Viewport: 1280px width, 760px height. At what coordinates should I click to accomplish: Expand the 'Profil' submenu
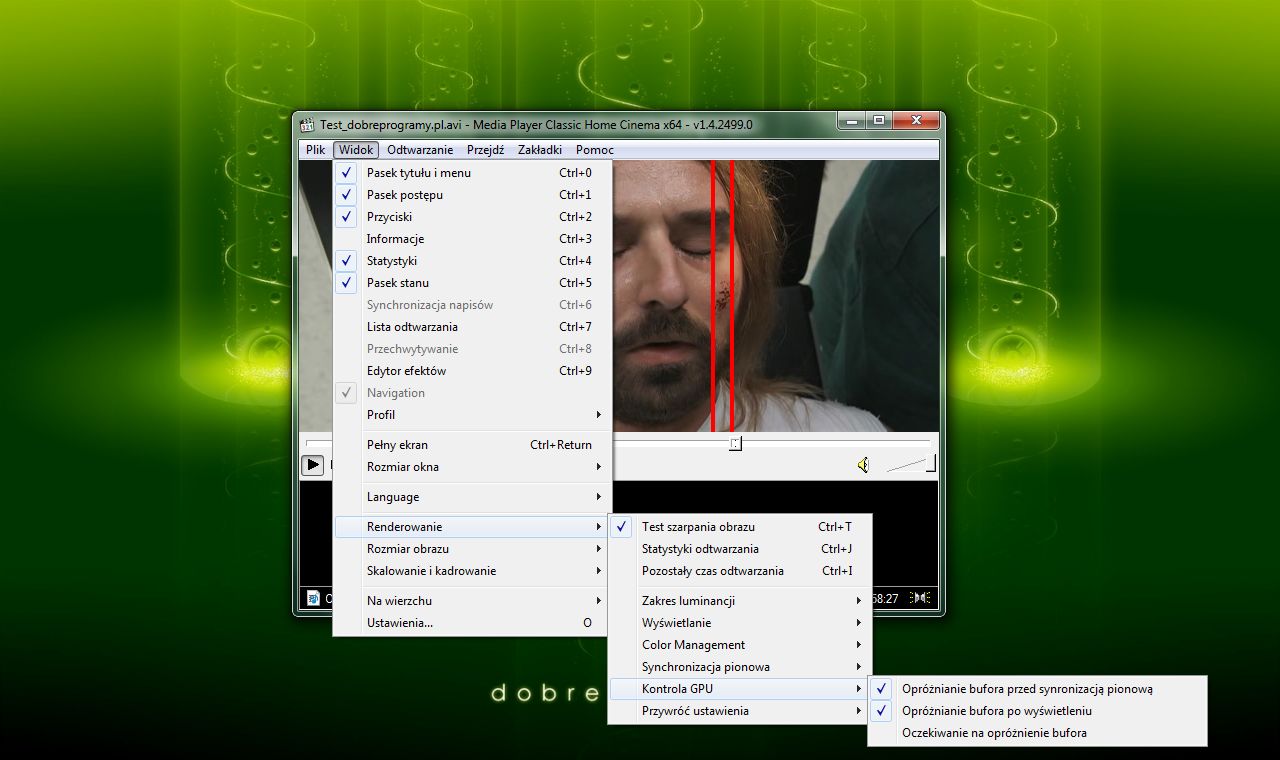[470, 415]
